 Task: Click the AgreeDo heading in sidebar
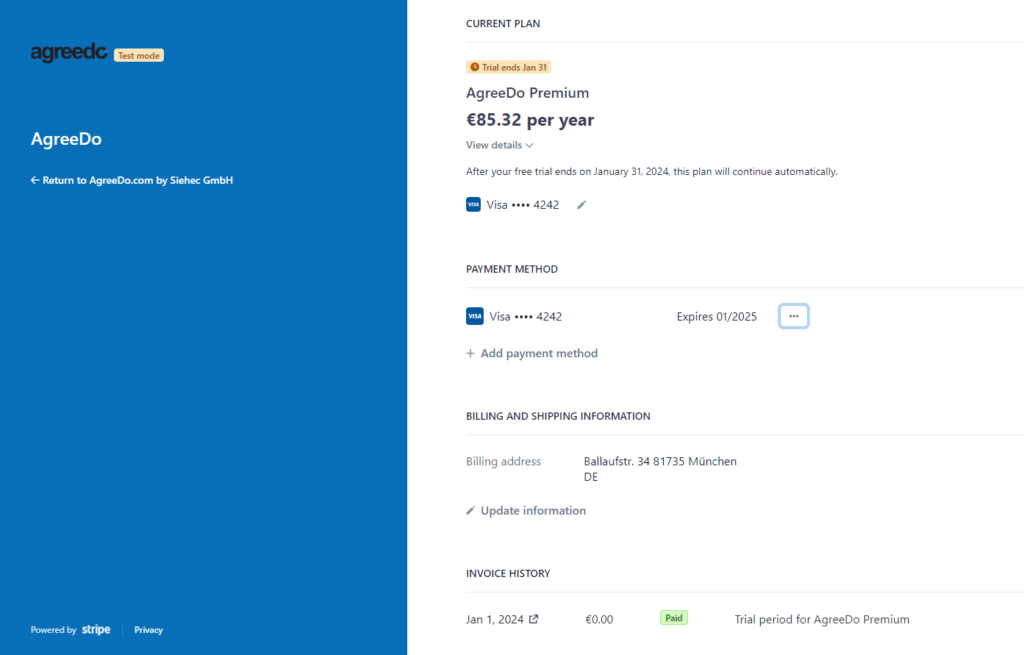[66, 139]
